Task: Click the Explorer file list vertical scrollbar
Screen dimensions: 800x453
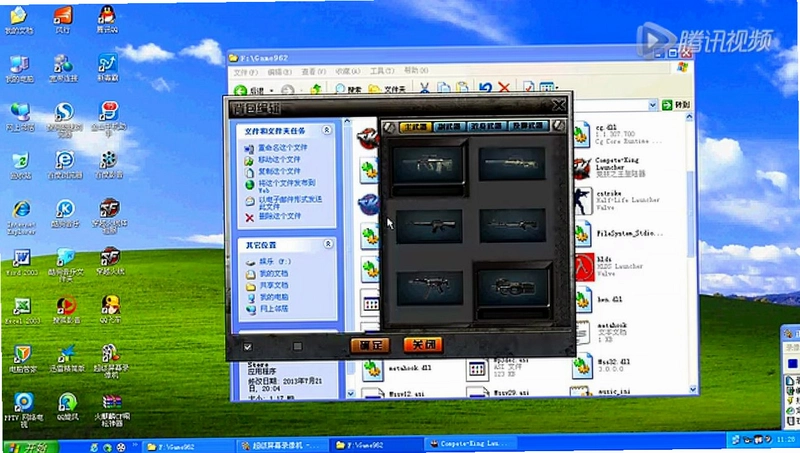Action: 689,253
